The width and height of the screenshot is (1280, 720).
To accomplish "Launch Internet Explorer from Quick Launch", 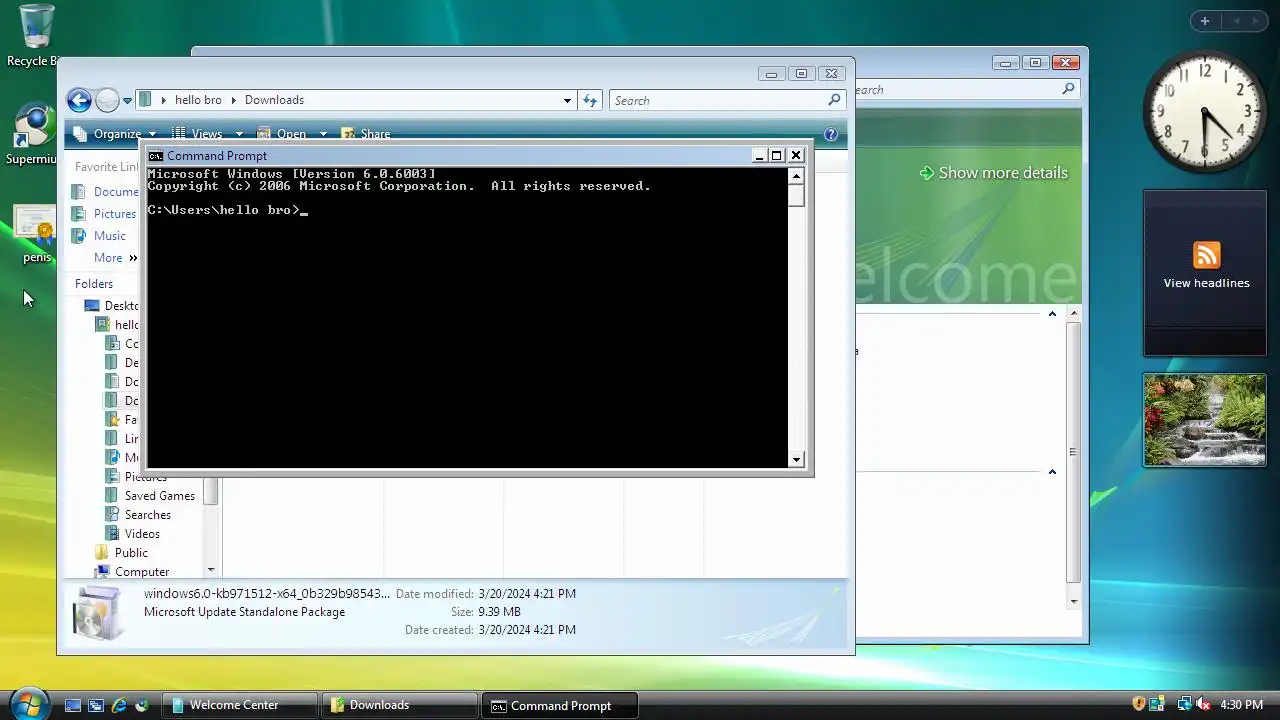I will coord(119,705).
